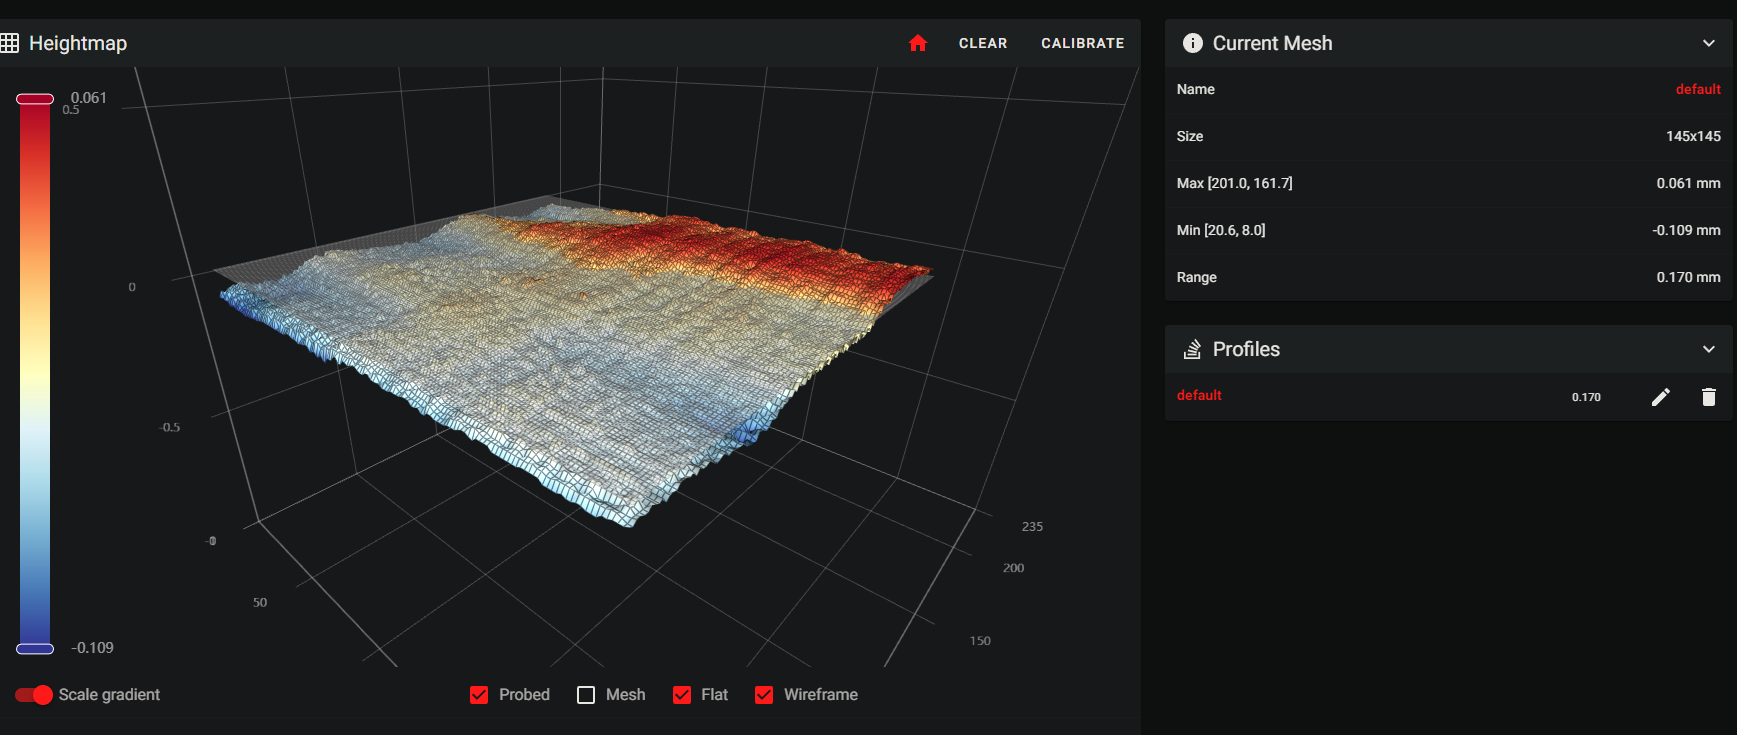Uncheck the Probed checkbox
The width and height of the screenshot is (1737, 735).
[479, 695]
